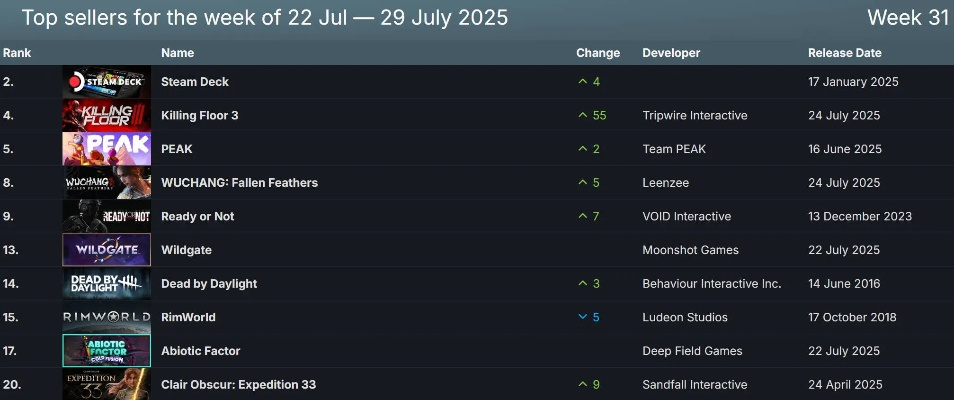Sort by the Rank column header
This screenshot has height=400, width=954.
tap(18, 53)
